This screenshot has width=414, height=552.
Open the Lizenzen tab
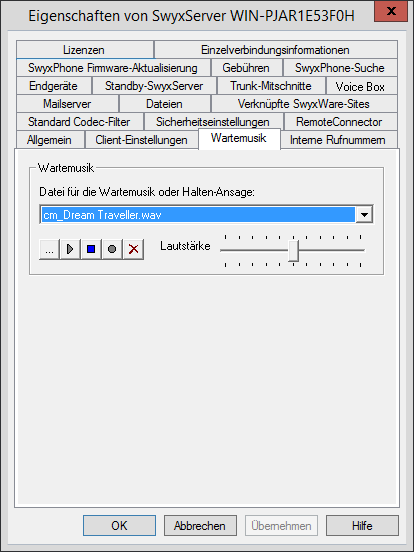[x=84, y=50]
